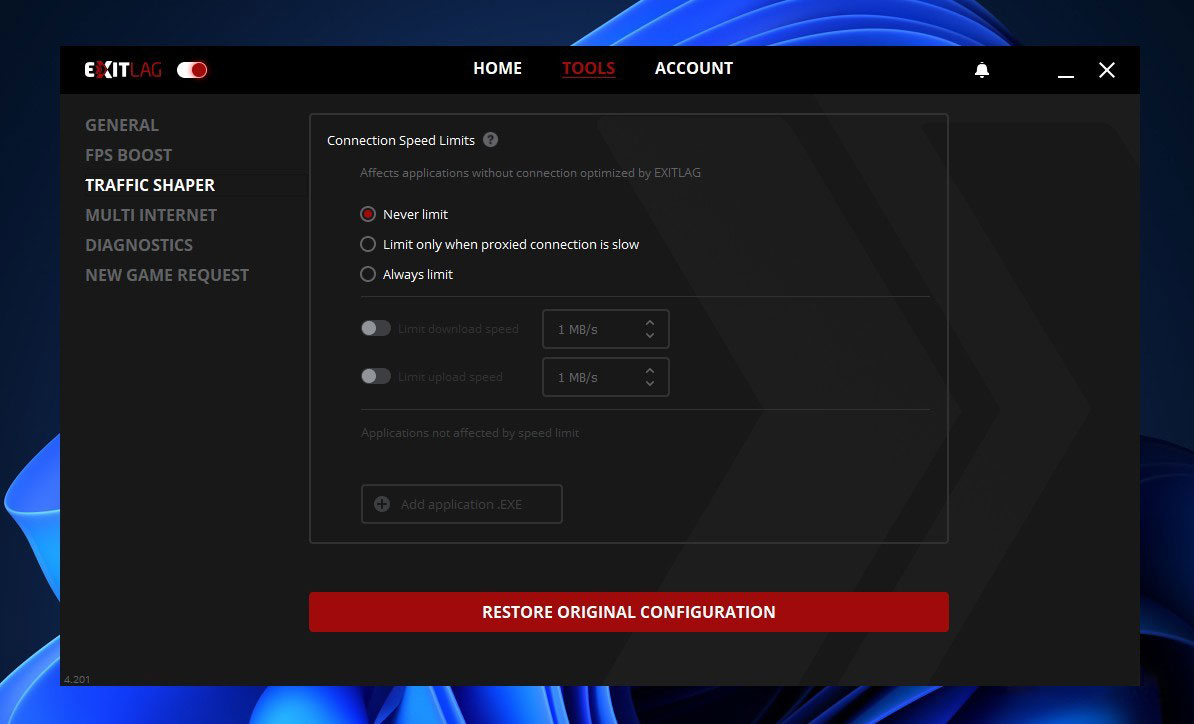
Task: Decrease upload speed limit with down arrow
Action: click(x=650, y=383)
